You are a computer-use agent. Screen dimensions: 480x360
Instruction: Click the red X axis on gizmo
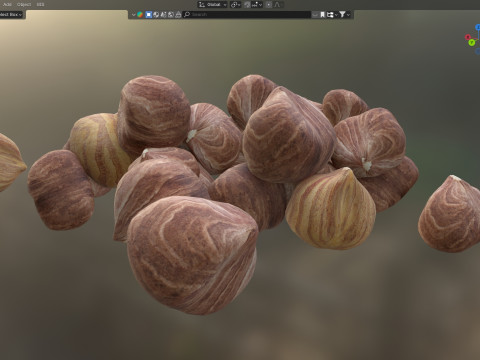tap(468, 37)
